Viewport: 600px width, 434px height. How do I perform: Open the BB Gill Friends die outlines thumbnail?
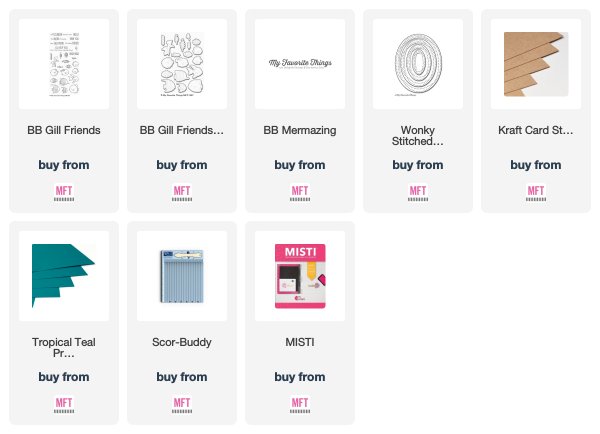[182, 64]
